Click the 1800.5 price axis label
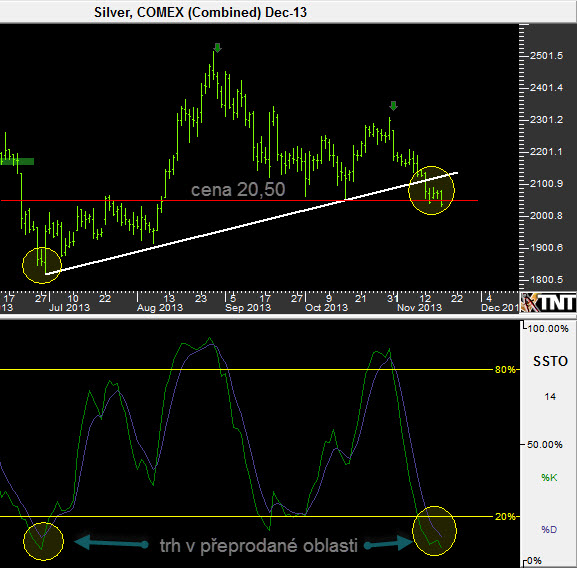The image size is (577, 568). point(546,280)
